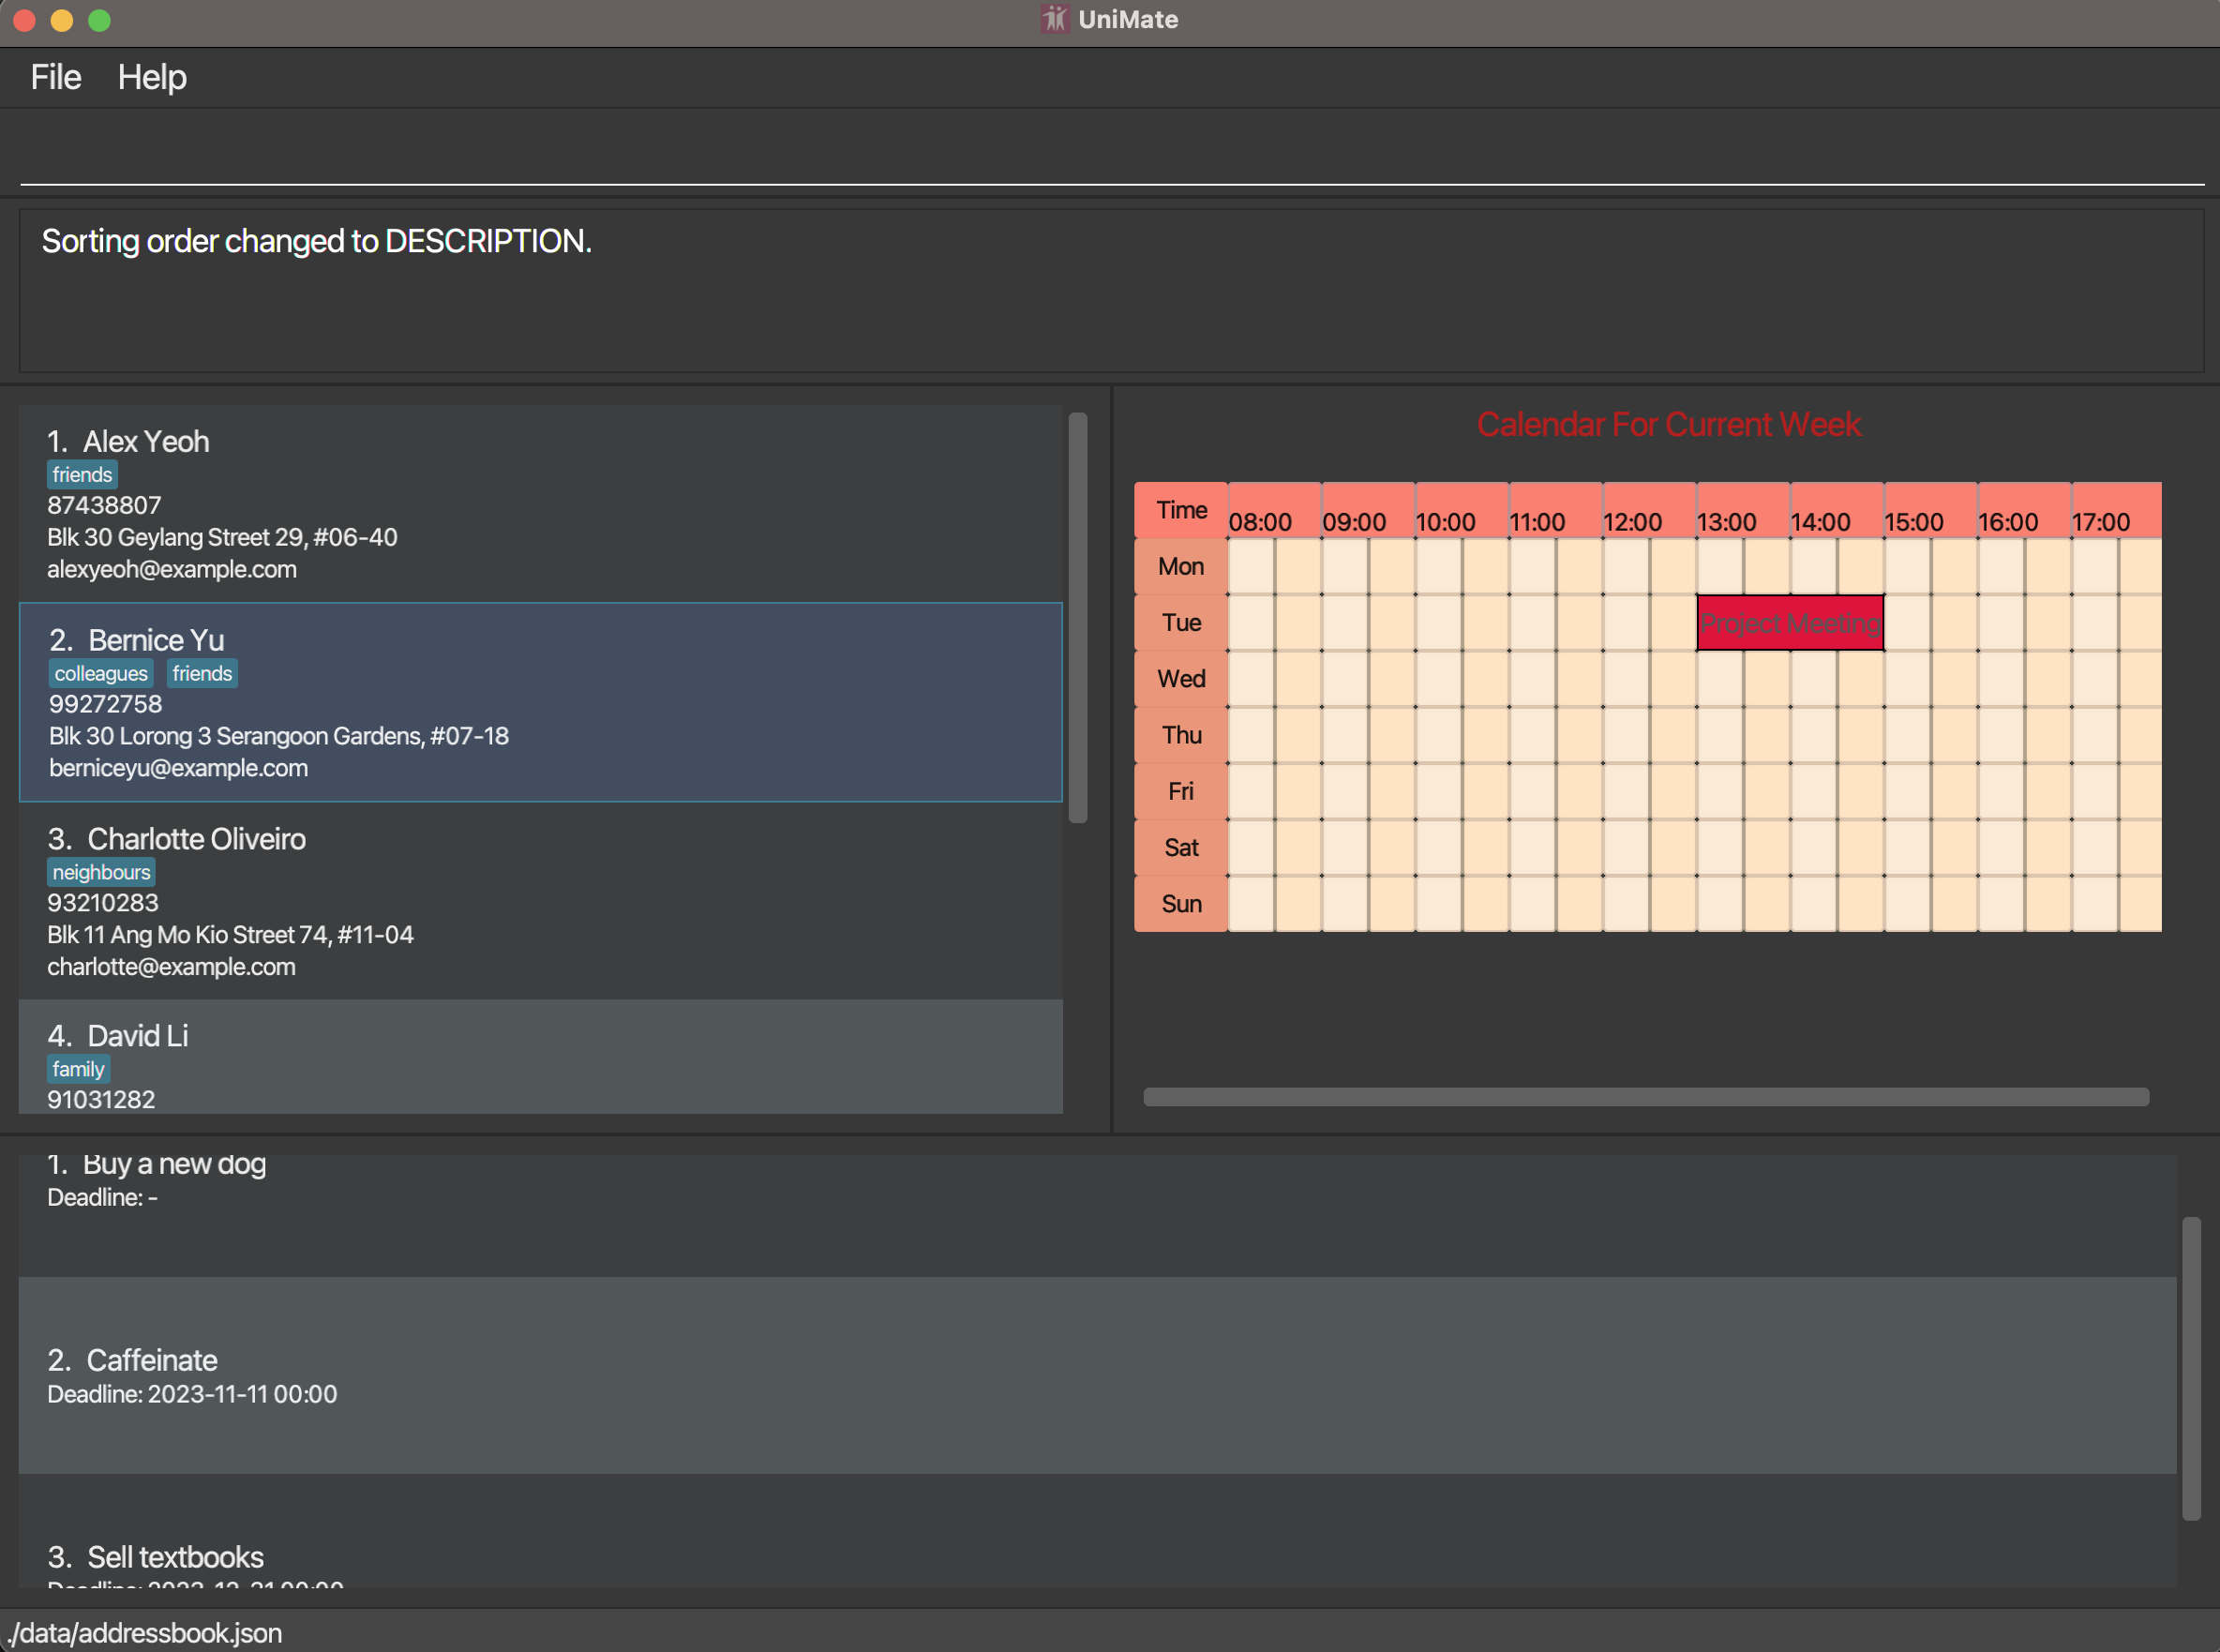Click the 14:00 column header
Viewport: 2220px width, 1652px height.
click(x=1837, y=510)
